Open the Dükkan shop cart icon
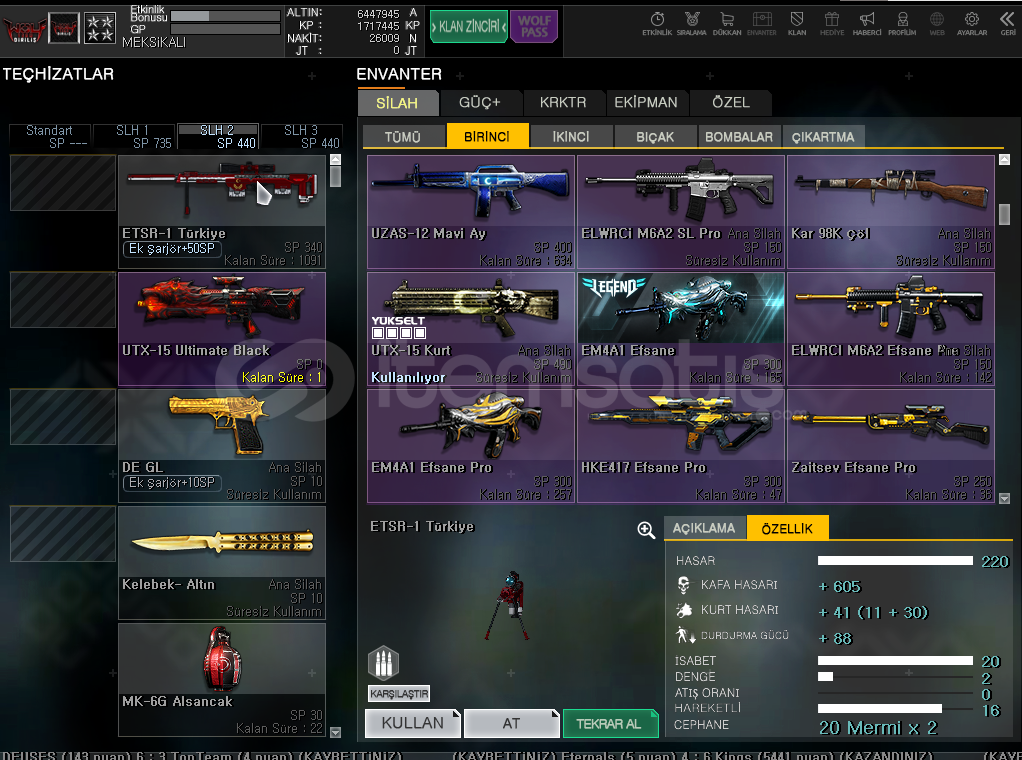Image resolution: width=1022 pixels, height=760 pixels. 727,23
